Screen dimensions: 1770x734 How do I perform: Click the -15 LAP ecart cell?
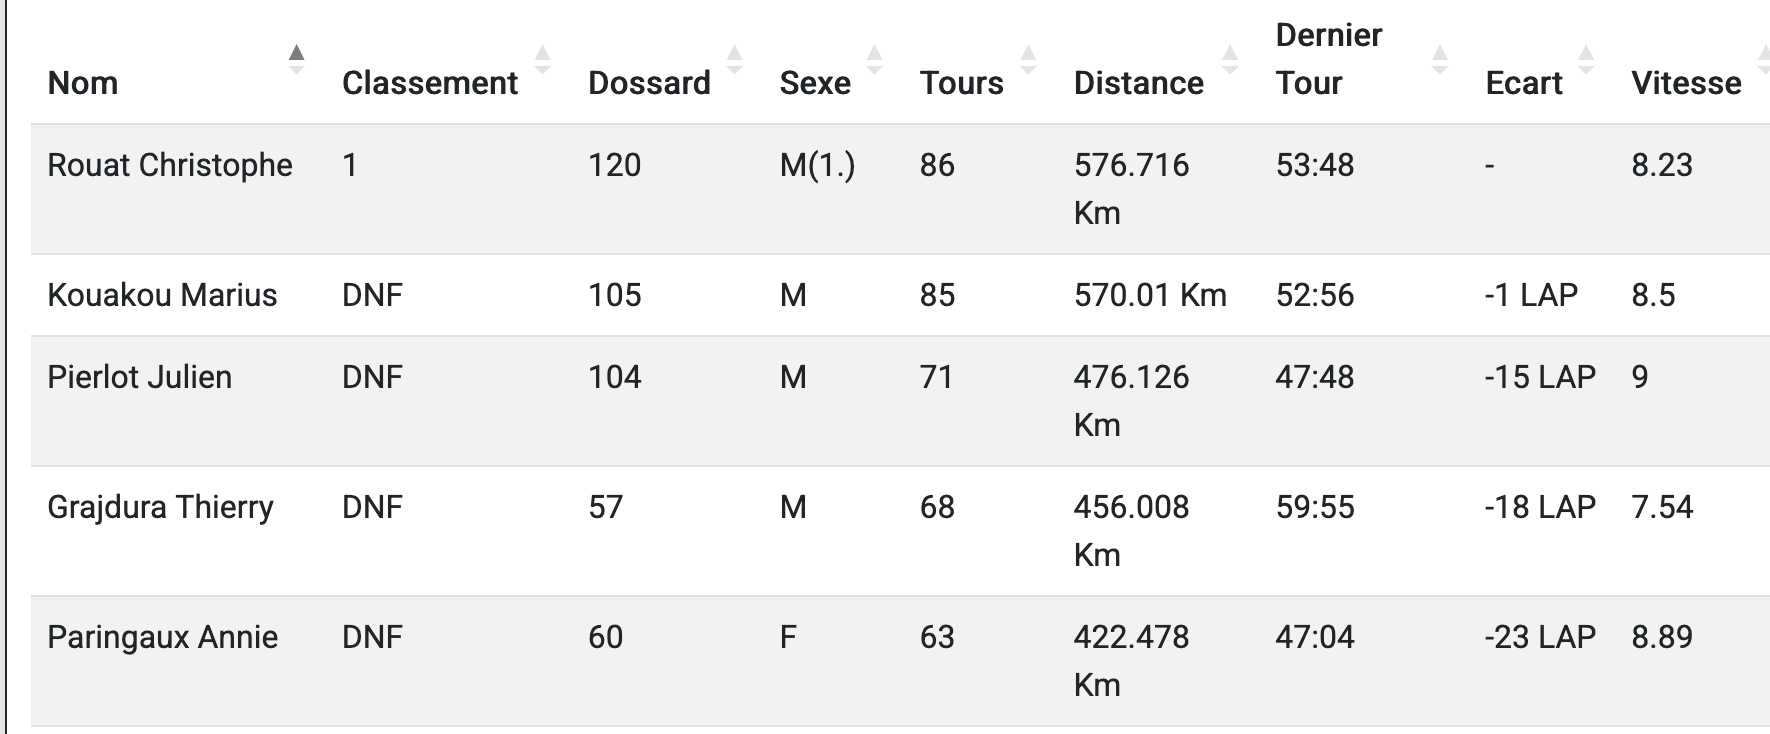[x=1540, y=377]
